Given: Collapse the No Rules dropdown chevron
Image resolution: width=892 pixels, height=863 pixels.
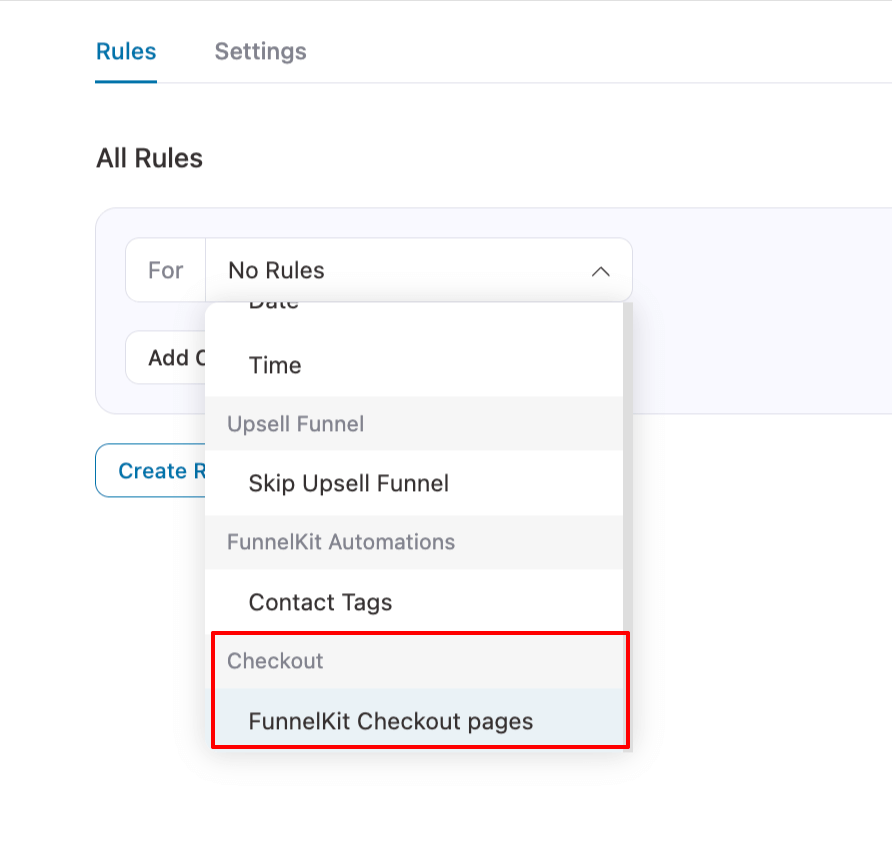Looking at the screenshot, I should pyautogui.click(x=600, y=270).
